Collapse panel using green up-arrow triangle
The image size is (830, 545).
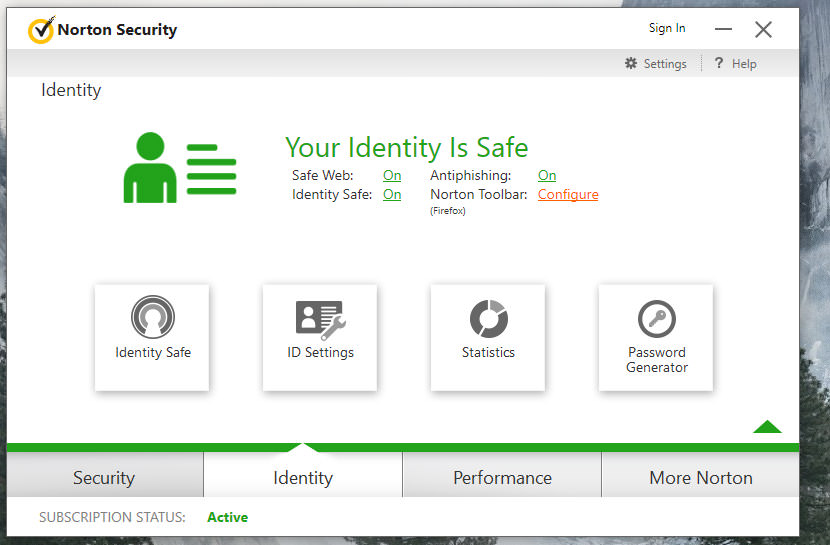(x=767, y=426)
